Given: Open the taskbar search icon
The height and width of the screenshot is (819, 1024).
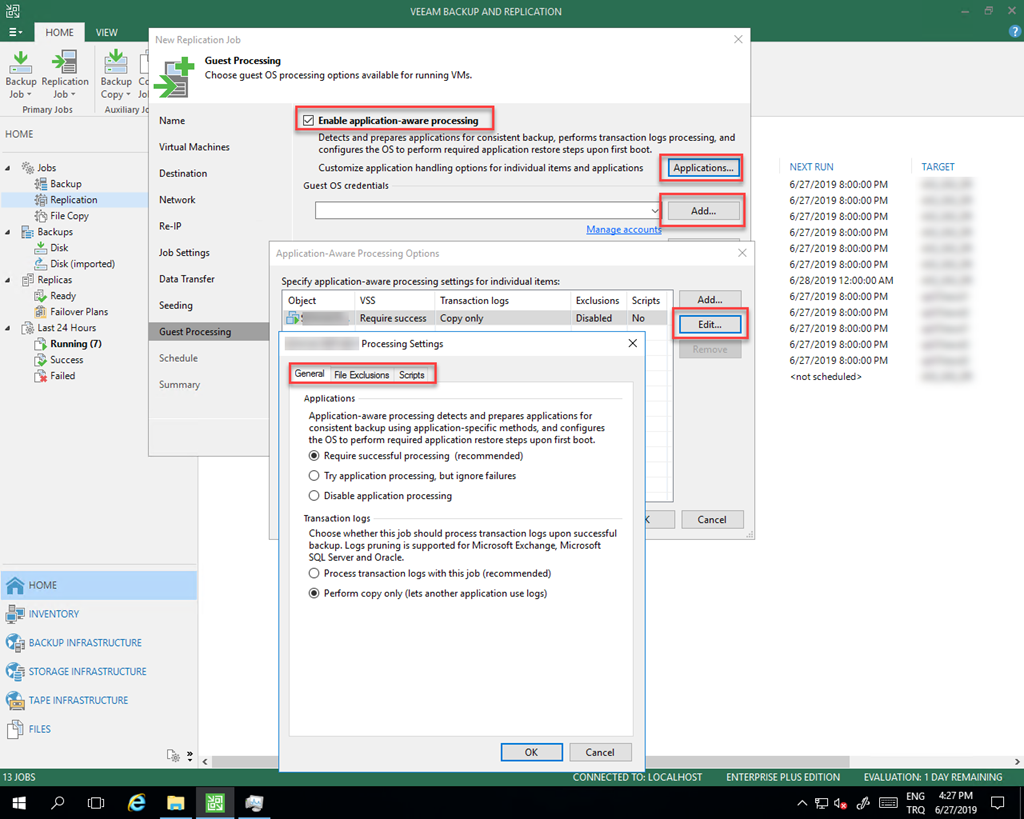Looking at the screenshot, I should click(58, 803).
